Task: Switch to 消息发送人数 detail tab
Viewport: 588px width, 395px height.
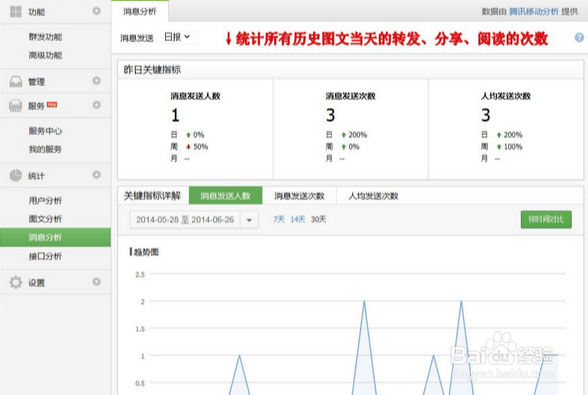Action: [x=225, y=195]
